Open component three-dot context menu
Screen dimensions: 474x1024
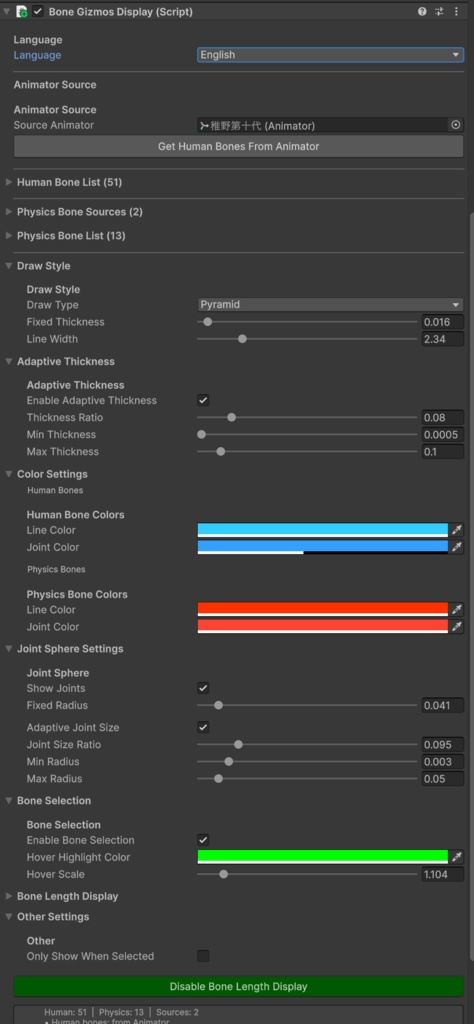pyautogui.click(x=456, y=12)
